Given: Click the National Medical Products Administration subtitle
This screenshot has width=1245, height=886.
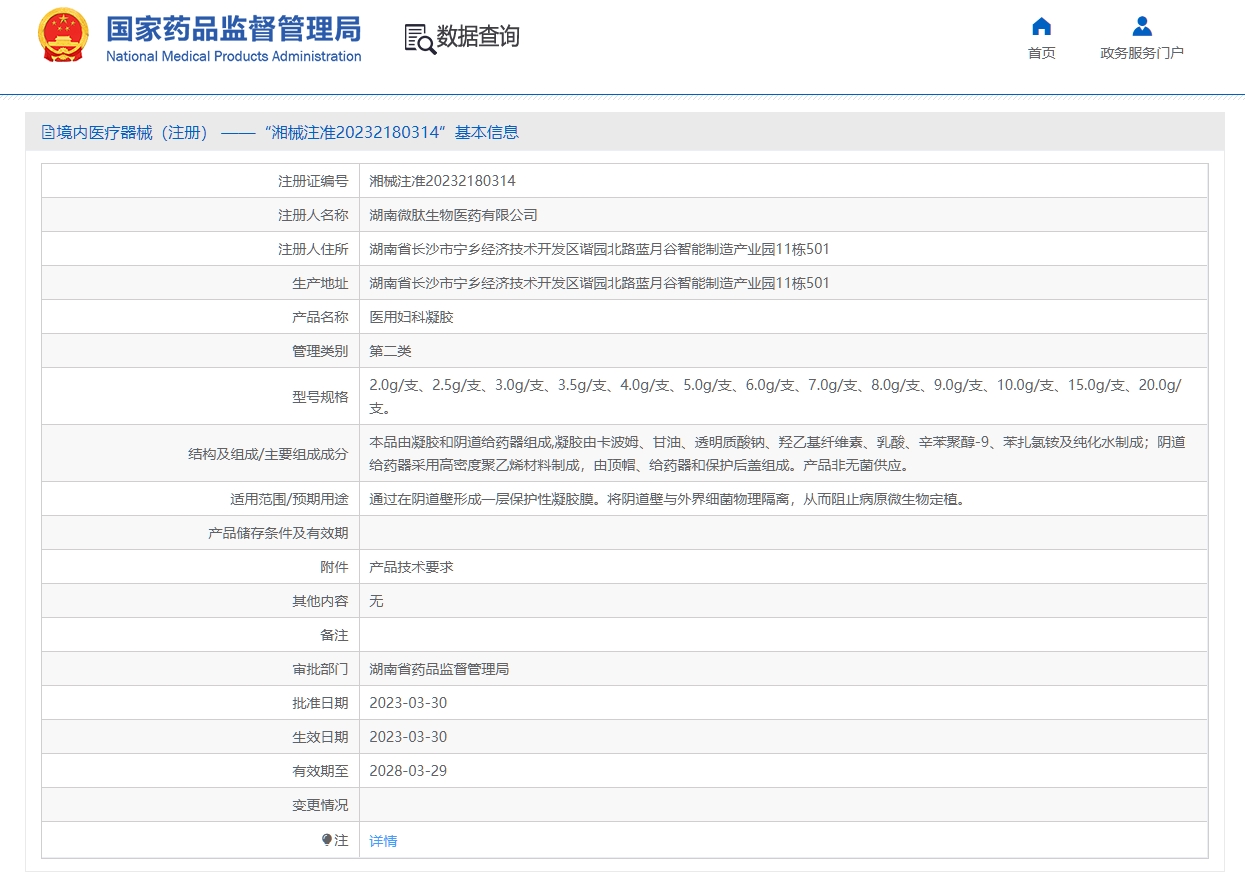Looking at the screenshot, I should [x=233, y=57].
